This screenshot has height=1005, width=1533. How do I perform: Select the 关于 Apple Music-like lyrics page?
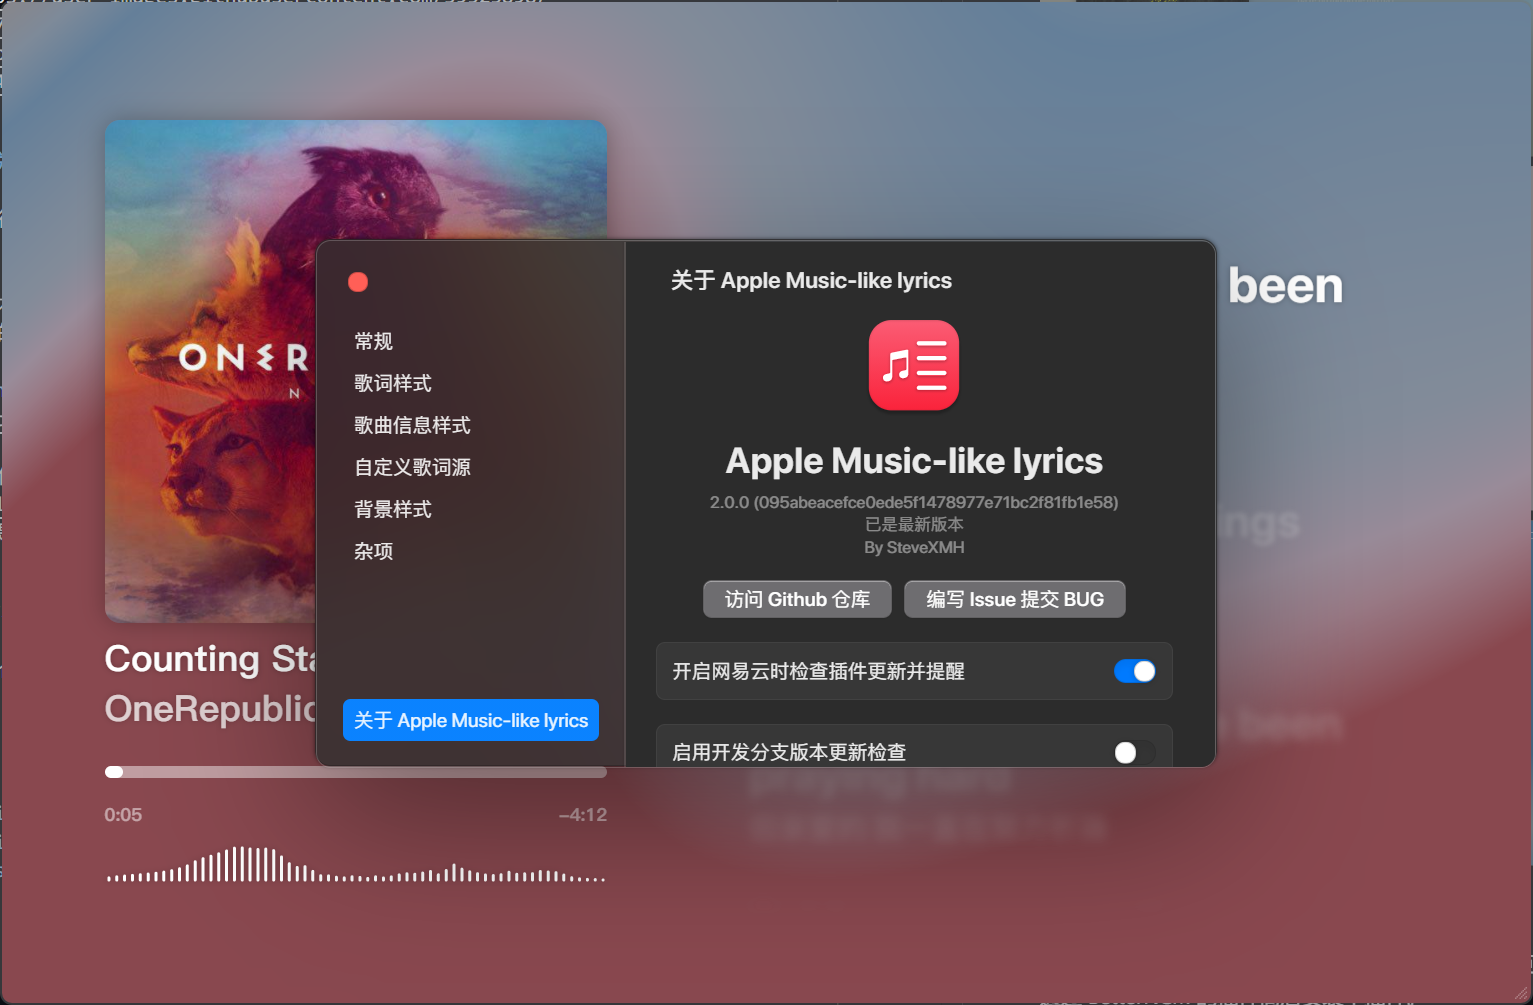pos(470,720)
